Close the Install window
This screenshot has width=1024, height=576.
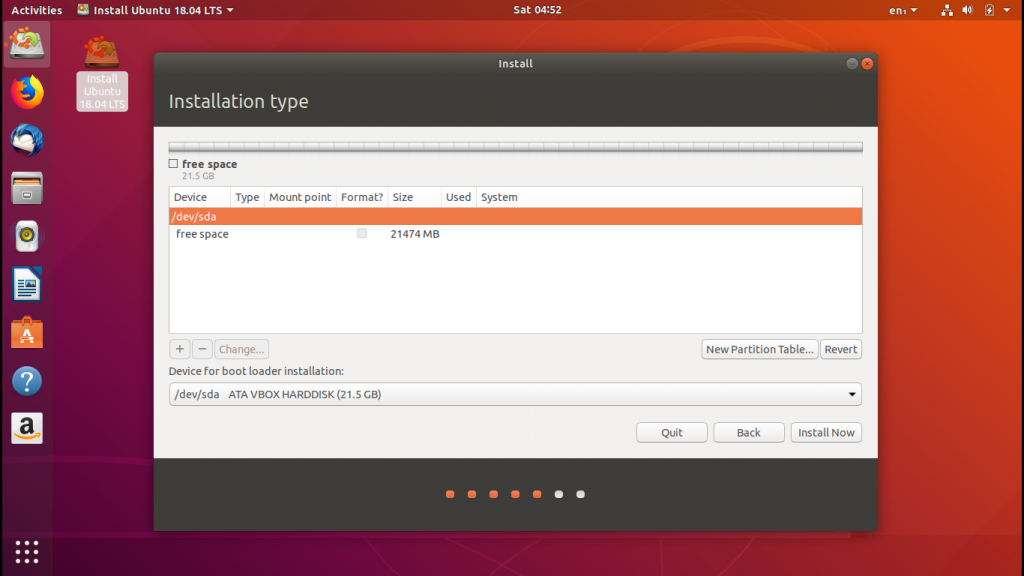click(867, 63)
